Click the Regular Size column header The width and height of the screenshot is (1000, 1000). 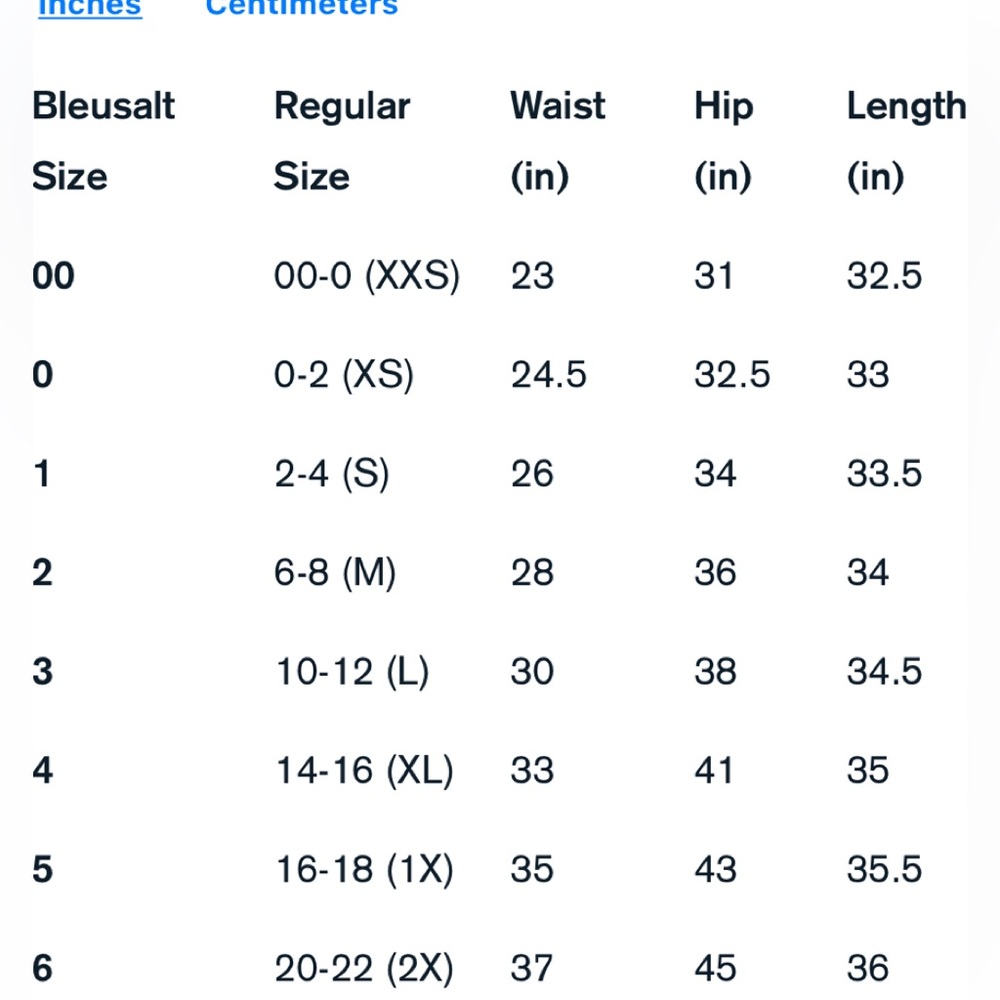click(x=342, y=141)
